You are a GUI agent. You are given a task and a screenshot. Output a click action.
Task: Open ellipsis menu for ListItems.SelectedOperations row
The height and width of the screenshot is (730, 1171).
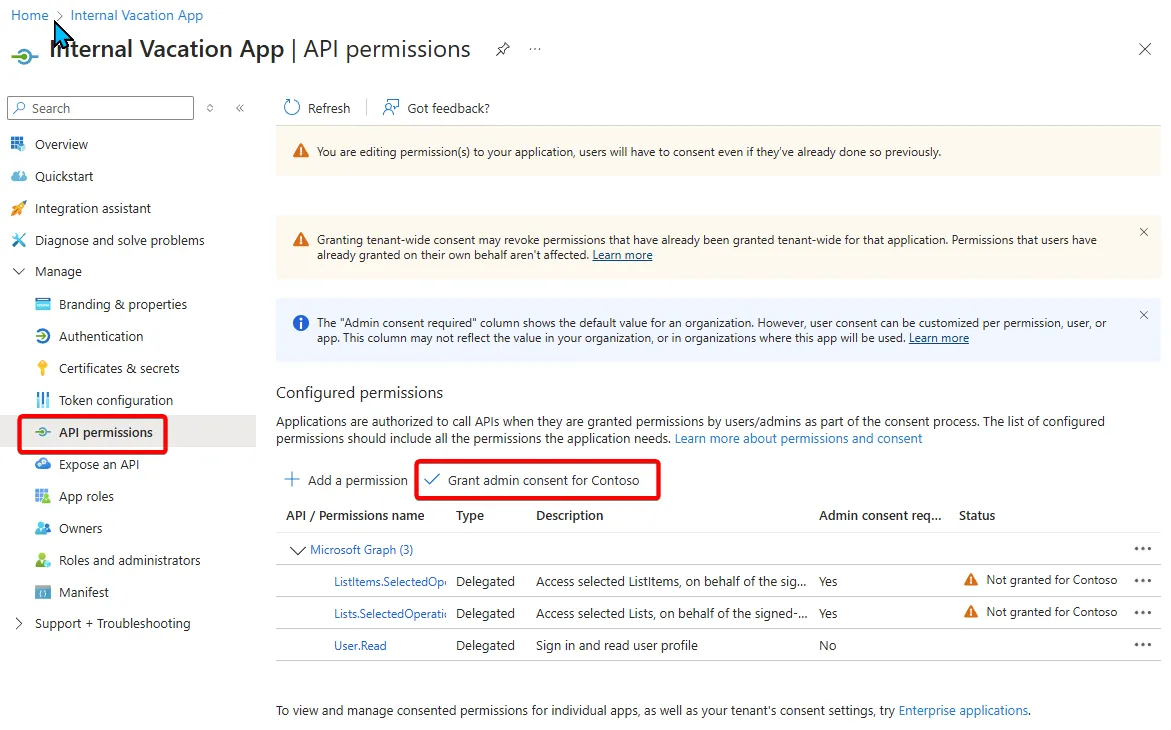[x=1143, y=581]
